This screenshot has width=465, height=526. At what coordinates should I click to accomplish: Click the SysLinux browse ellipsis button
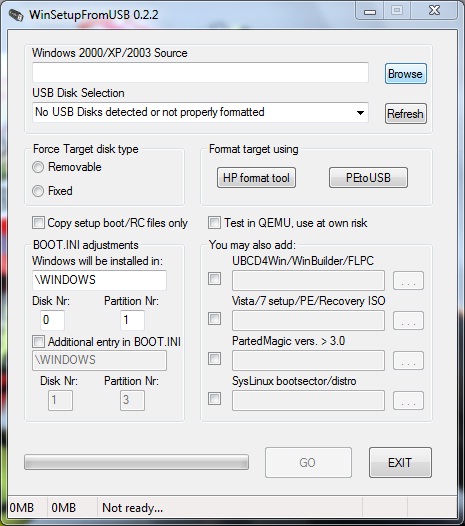(408, 401)
